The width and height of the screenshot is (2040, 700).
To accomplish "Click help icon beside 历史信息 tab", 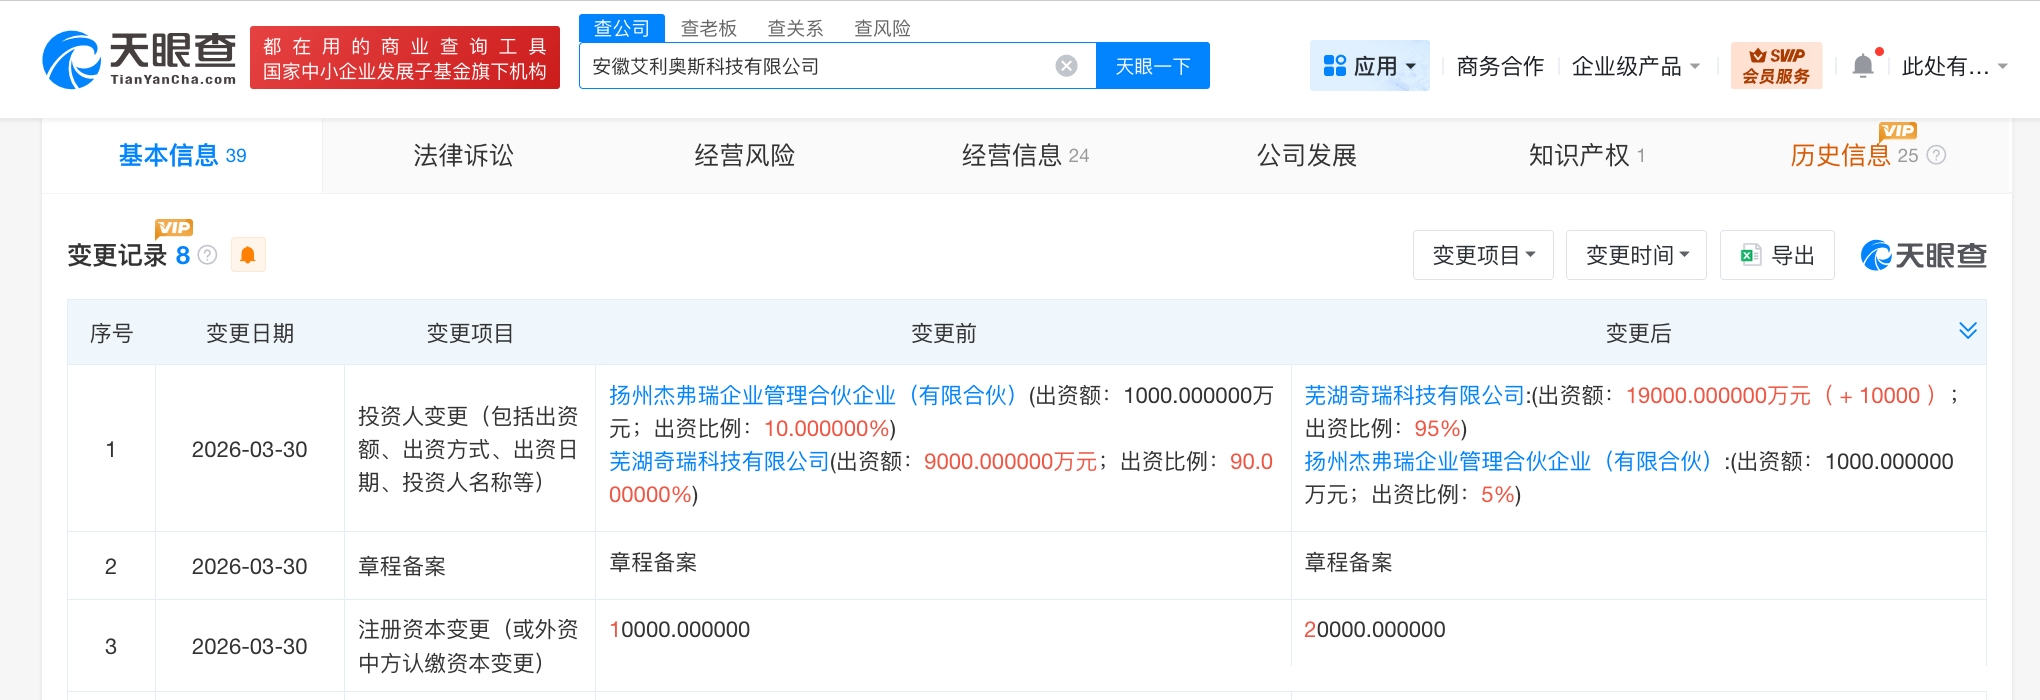I will (1936, 156).
